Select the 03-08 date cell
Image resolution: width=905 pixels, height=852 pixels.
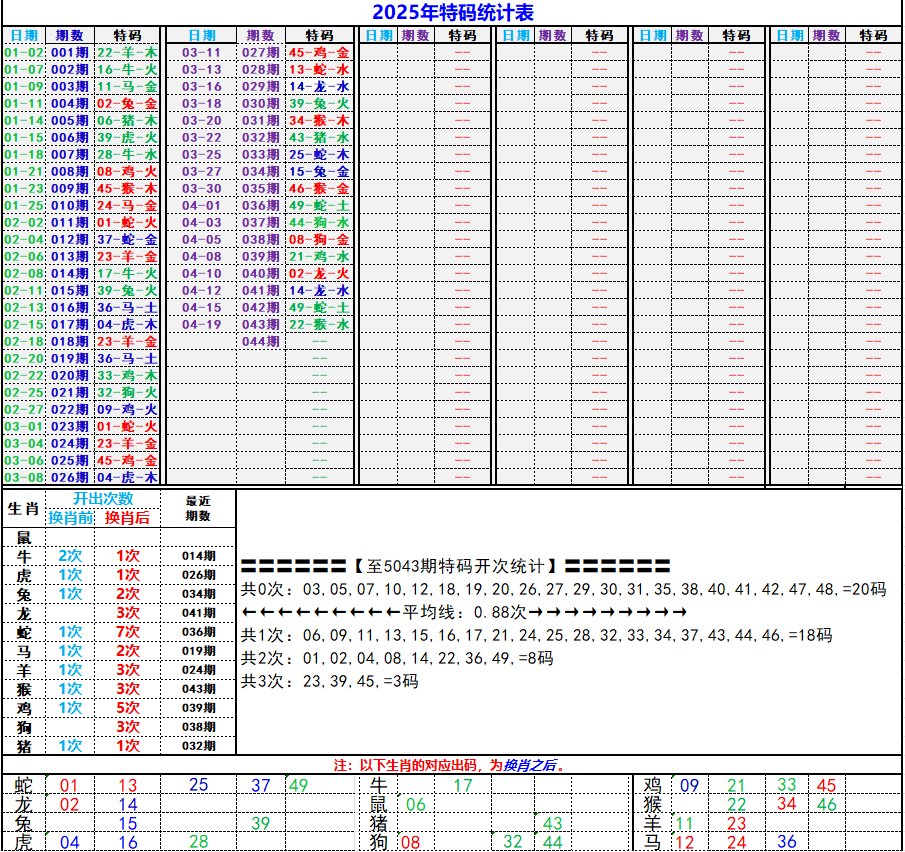[24, 478]
